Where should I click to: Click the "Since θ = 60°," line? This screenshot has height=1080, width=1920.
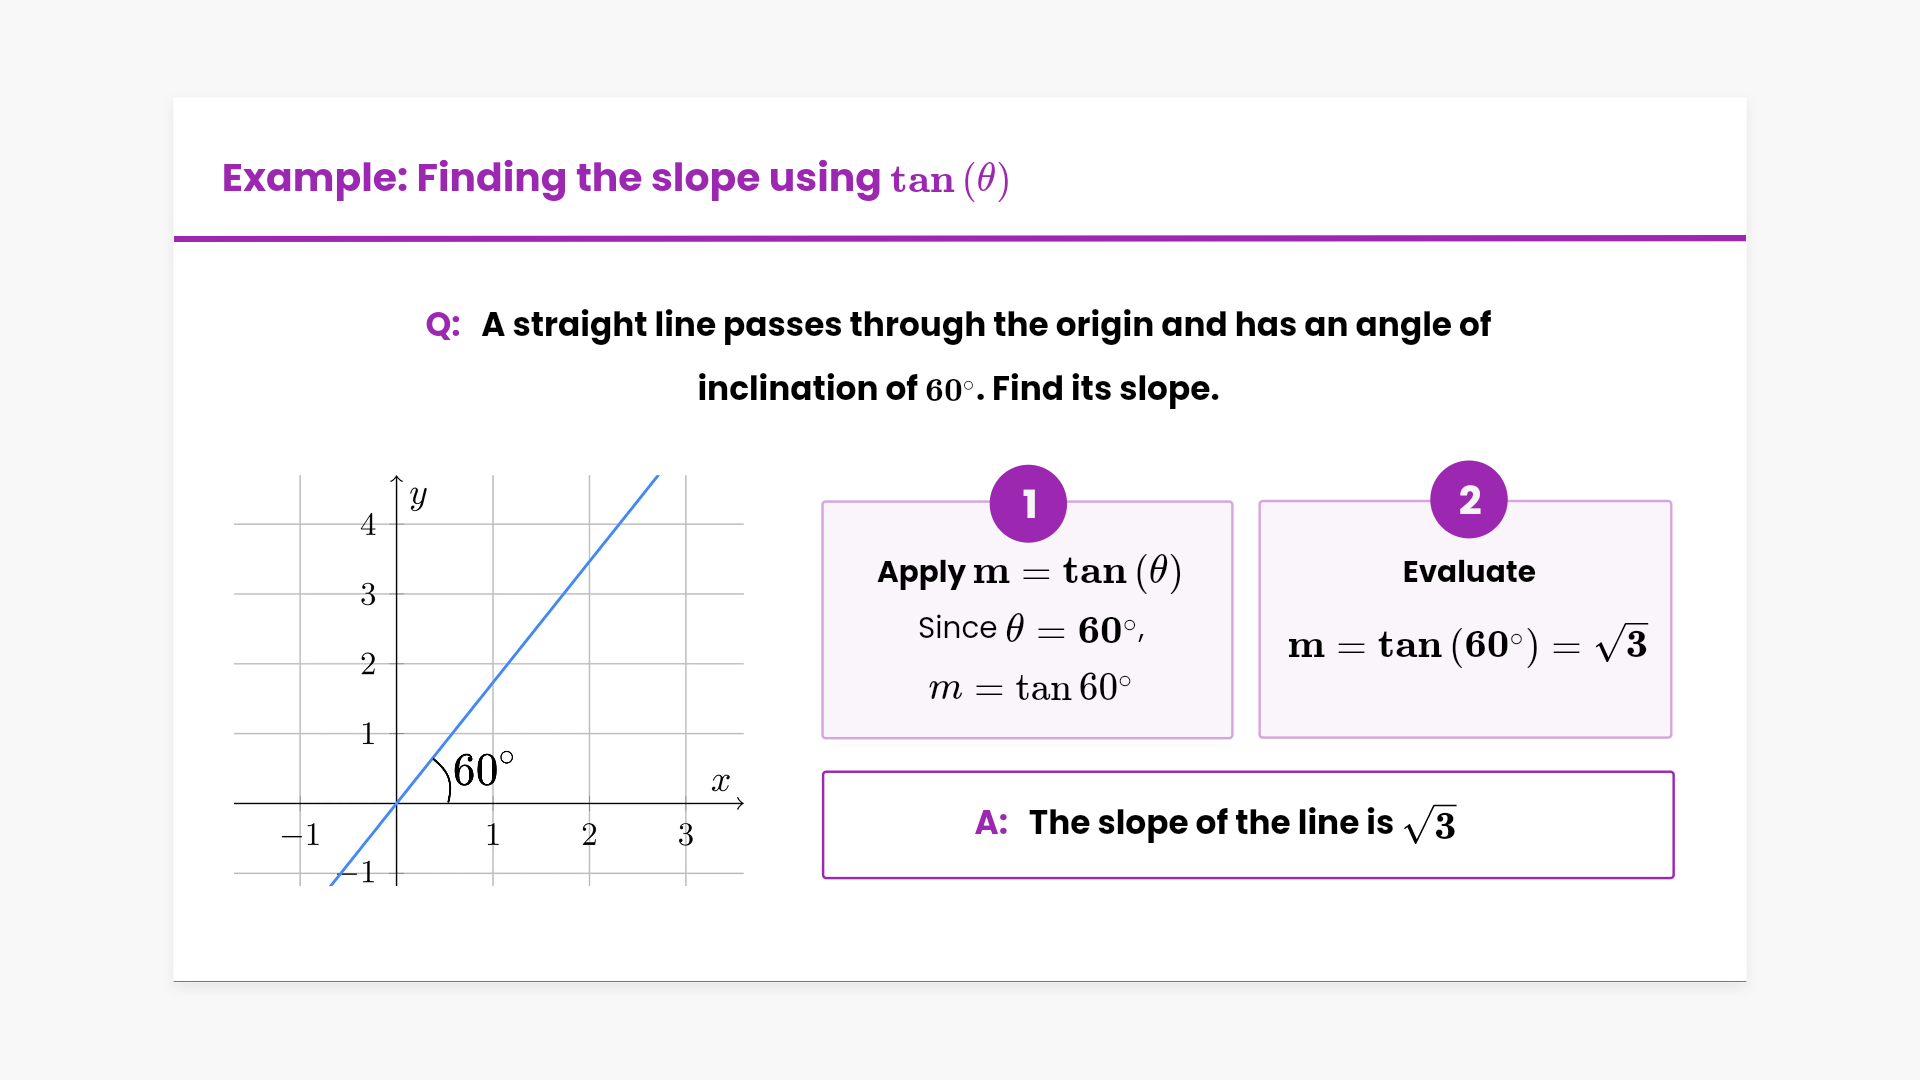1030,629
